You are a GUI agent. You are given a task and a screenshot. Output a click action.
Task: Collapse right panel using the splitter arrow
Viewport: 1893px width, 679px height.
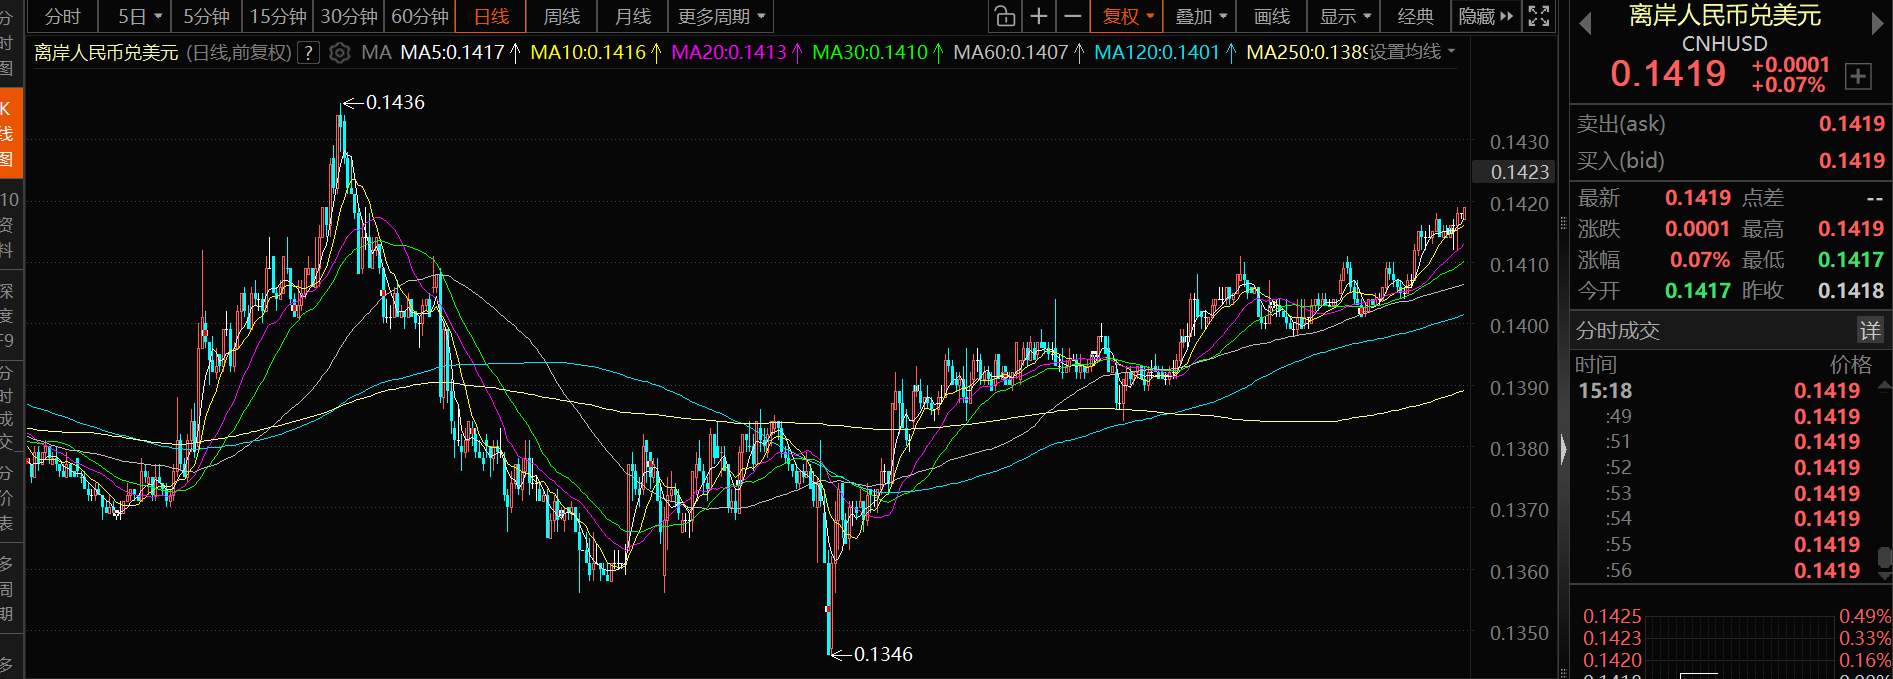click(x=1564, y=449)
